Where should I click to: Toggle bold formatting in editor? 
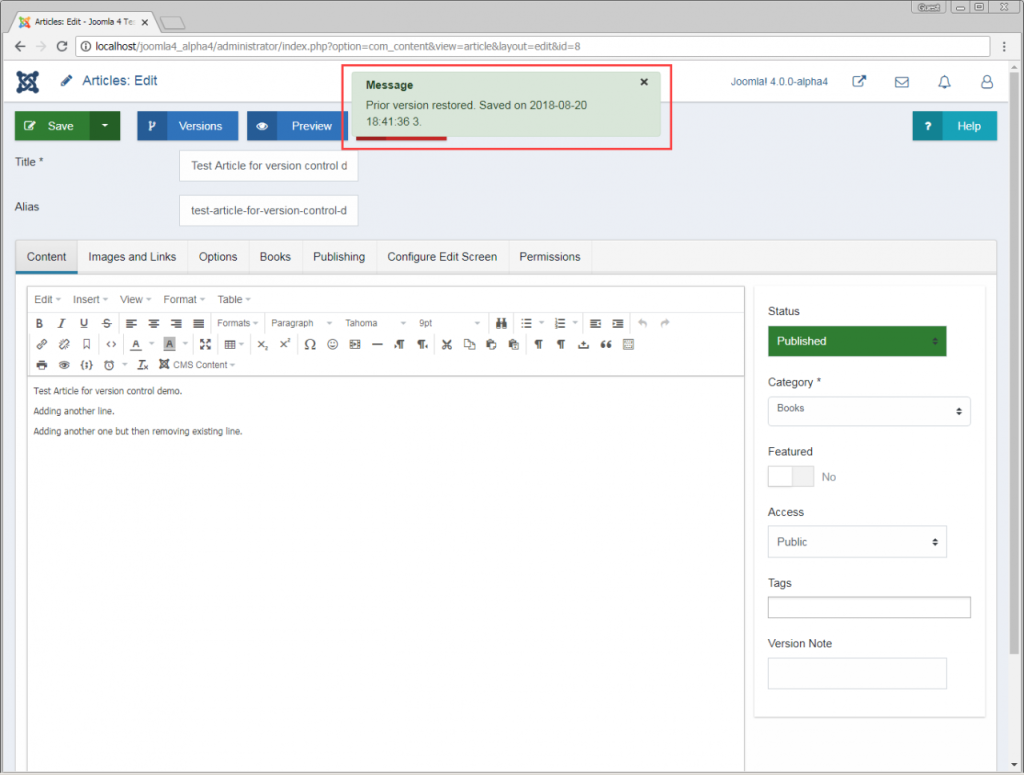coord(39,323)
